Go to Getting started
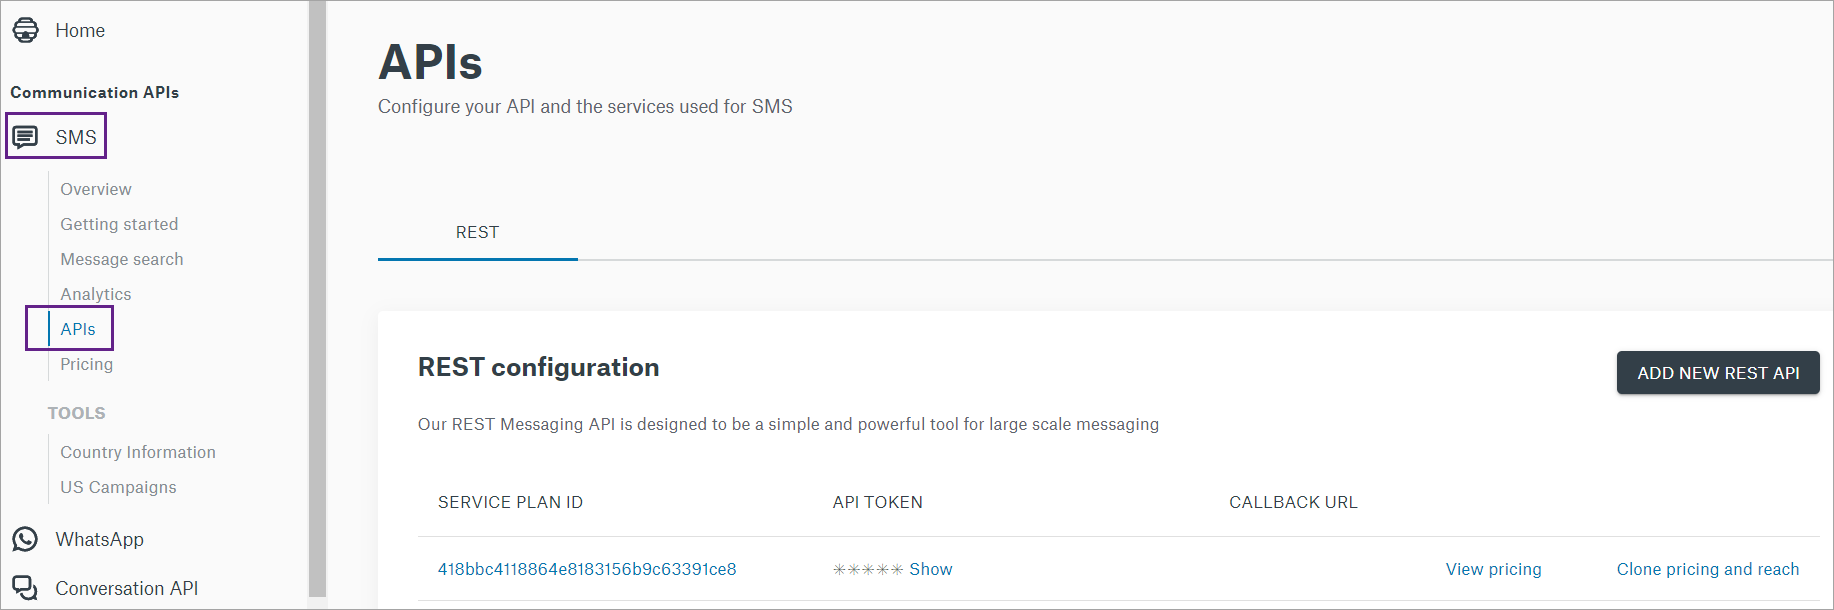Image resolution: width=1834 pixels, height=610 pixels. point(119,224)
